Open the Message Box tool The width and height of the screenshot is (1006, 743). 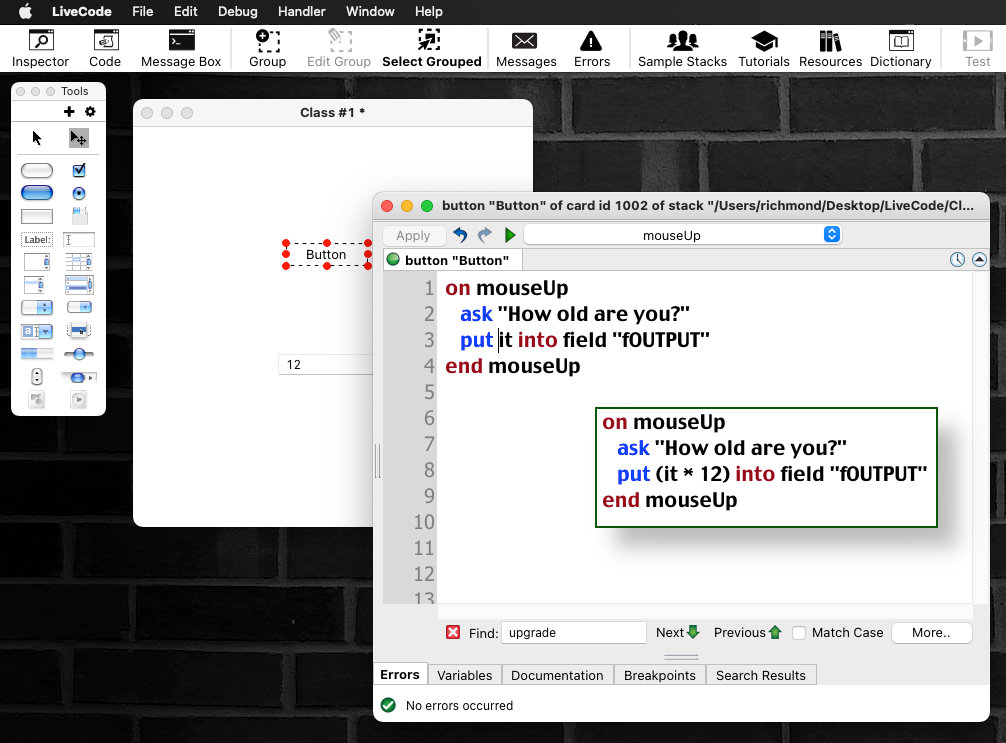(181, 48)
